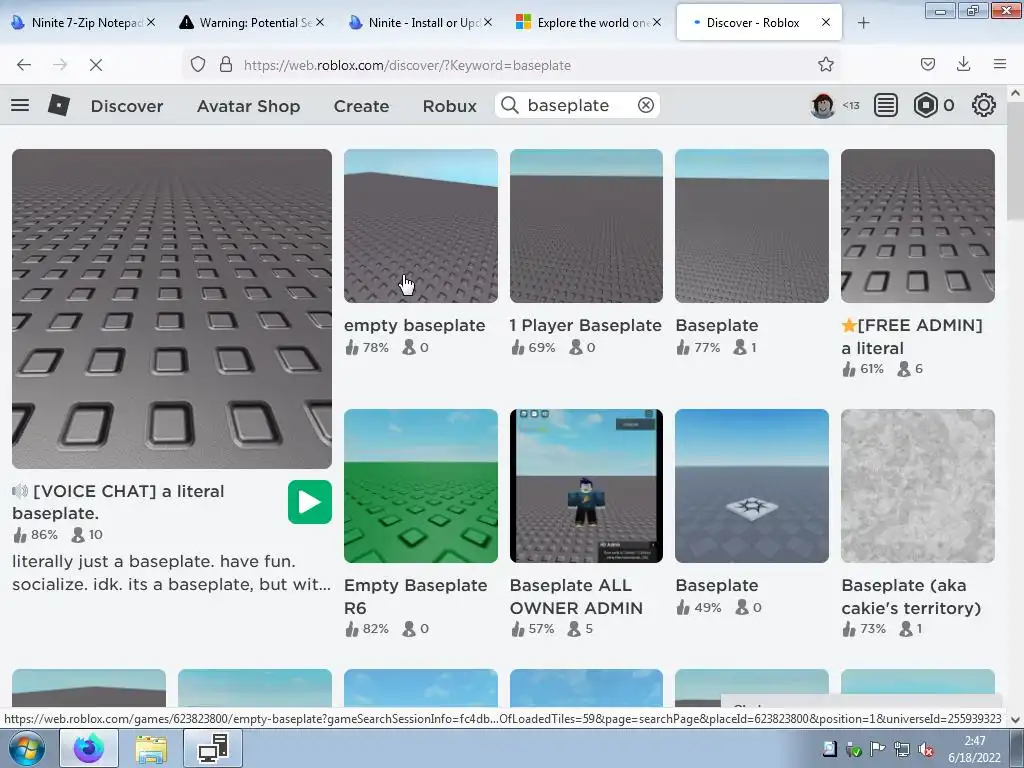Click the Roblox logo home icon

pos(59,105)
